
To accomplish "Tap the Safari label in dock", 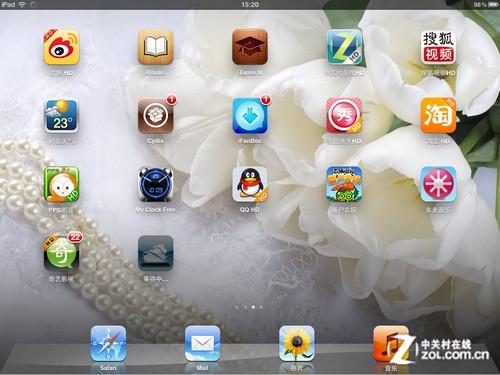I will [x=108, y=368].
